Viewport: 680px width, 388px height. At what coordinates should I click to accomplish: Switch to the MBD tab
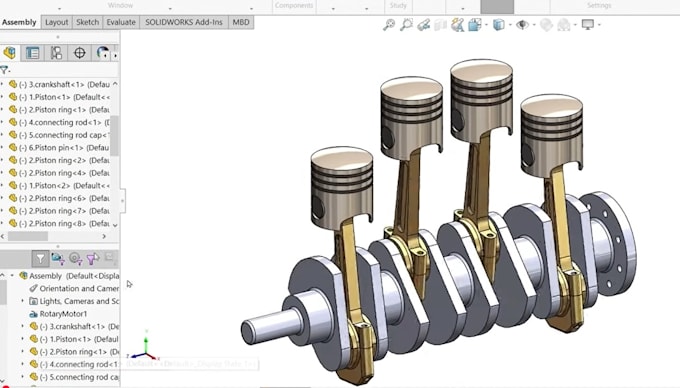241,22
